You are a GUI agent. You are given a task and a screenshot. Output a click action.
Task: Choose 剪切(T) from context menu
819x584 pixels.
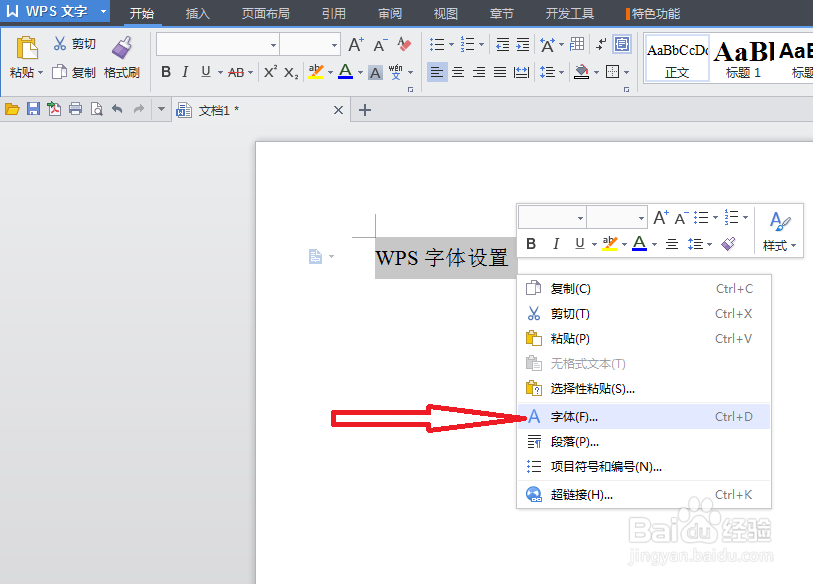click(x=644, y=313)
